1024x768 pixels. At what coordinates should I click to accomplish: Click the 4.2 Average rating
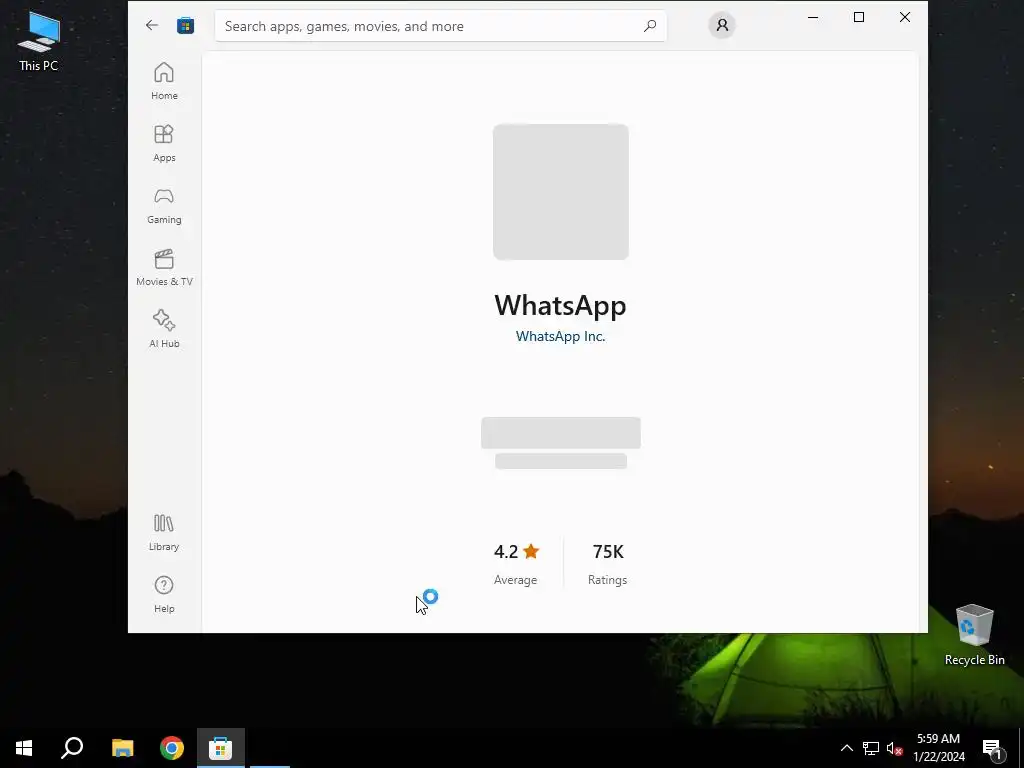click(x=516, y=564)
